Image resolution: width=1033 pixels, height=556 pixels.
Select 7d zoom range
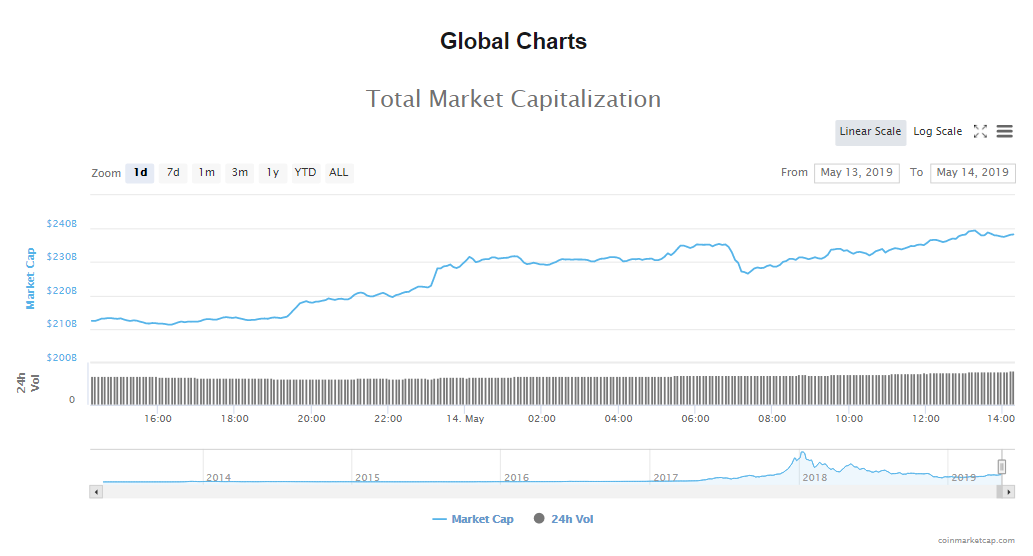173,173
